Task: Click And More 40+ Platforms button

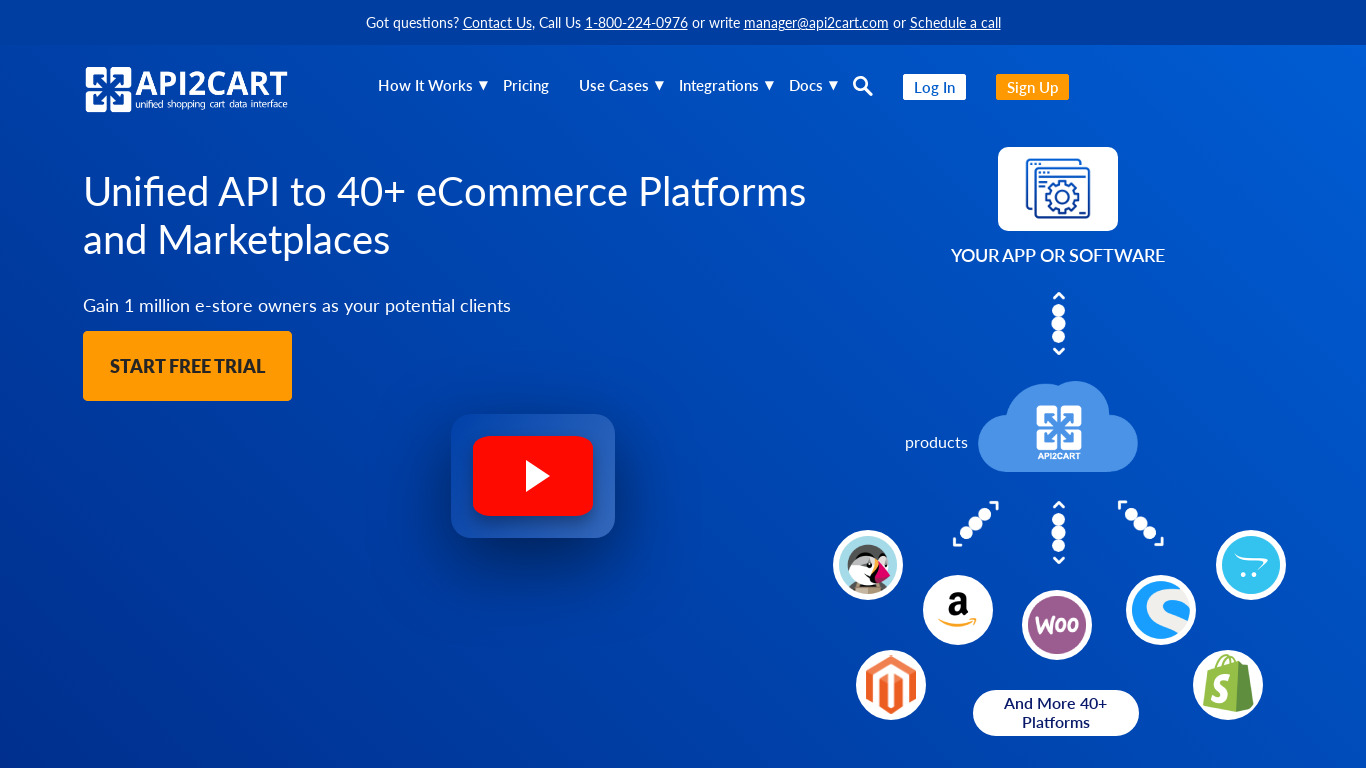Action: [1056, 713]
